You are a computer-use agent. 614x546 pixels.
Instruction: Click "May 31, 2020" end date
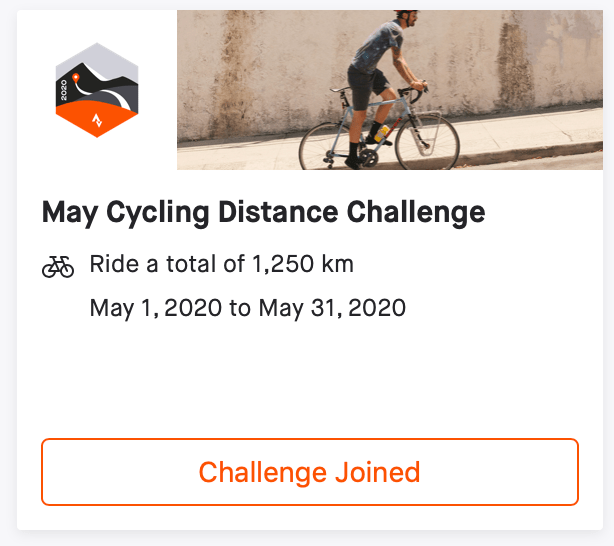click(332, 307)
